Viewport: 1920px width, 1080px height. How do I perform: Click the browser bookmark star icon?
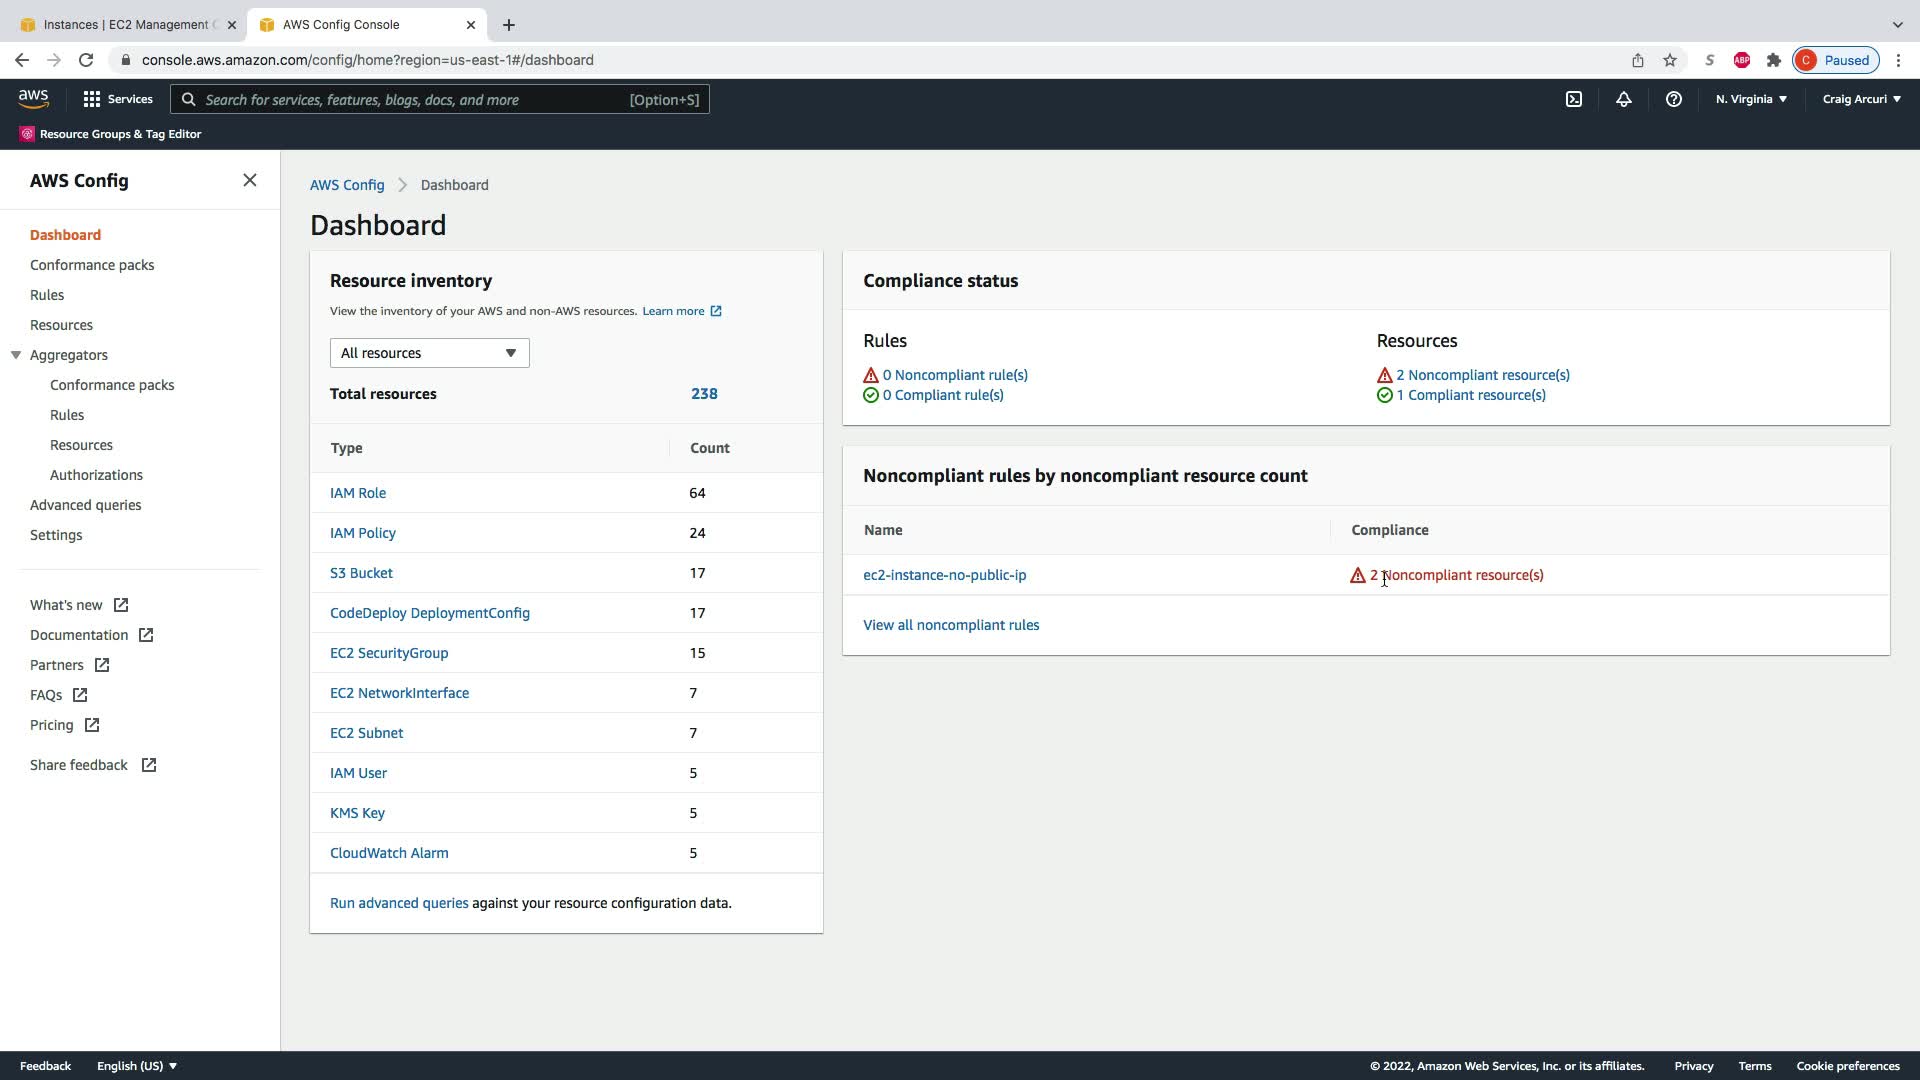click(1669, 60)
